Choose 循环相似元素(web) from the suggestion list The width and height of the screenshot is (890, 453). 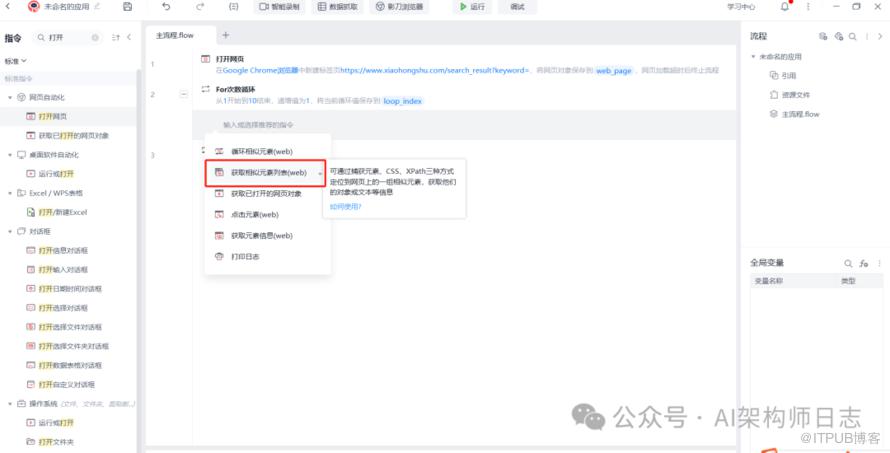click(267, 152)
